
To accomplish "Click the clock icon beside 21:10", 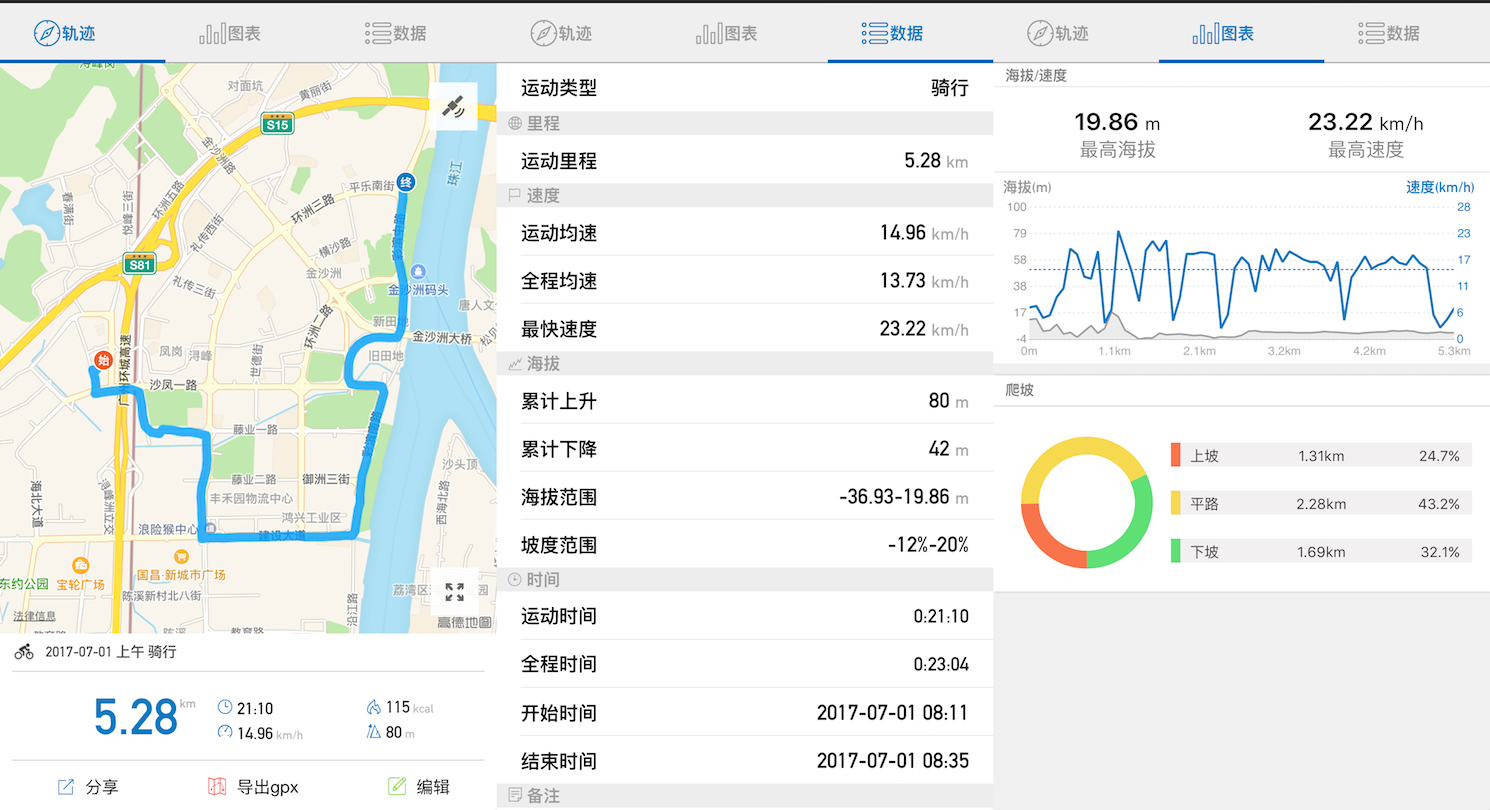I will click(225, 707).
